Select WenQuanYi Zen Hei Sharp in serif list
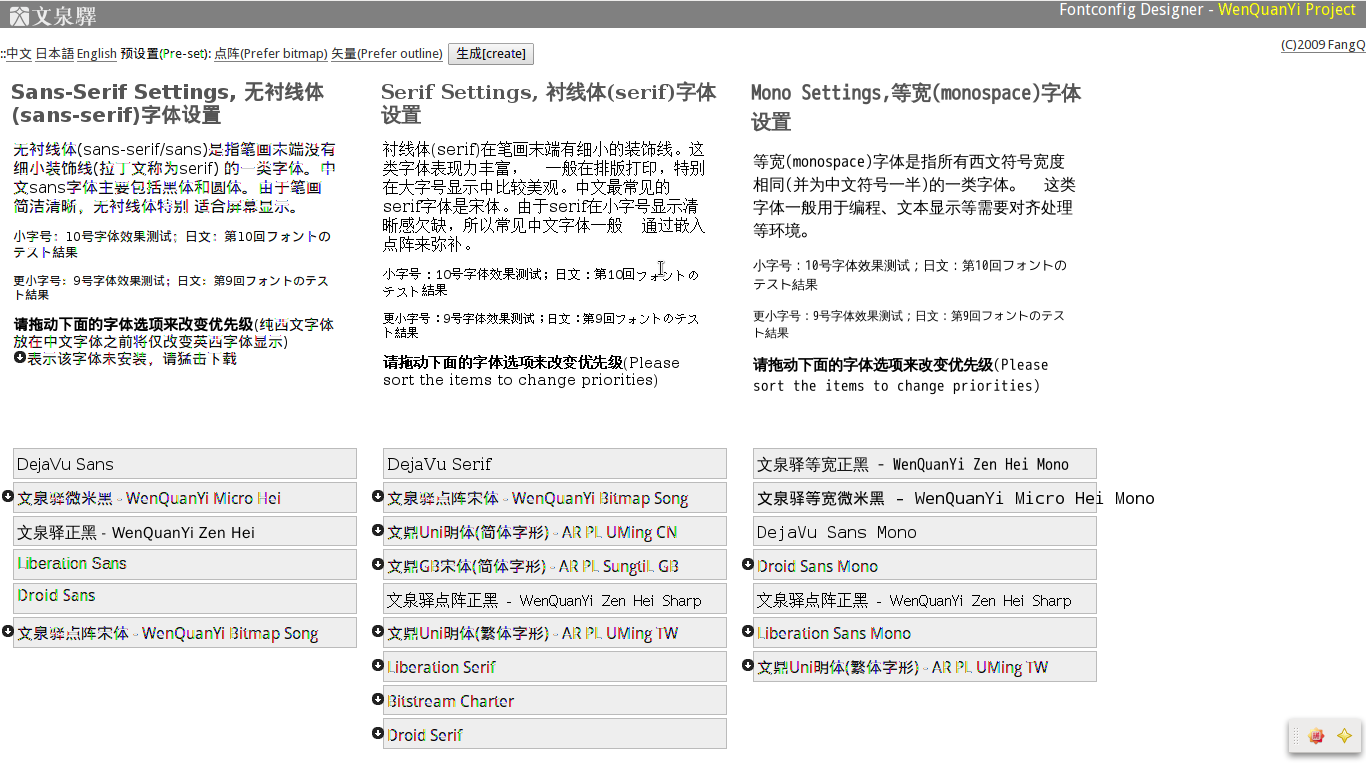Image resolution: width=1366 pixels, height=768 pixels. coord(555,598)
